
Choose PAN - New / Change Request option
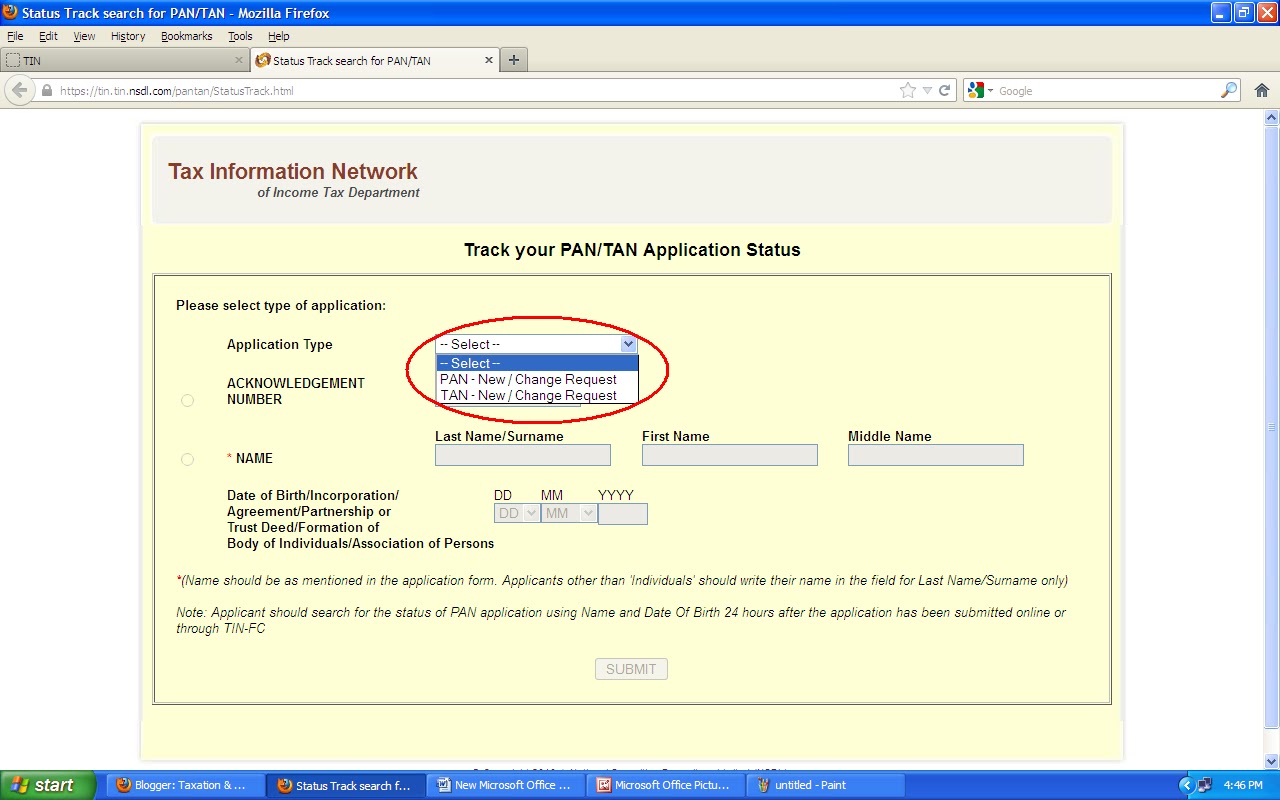click(528, 379)
